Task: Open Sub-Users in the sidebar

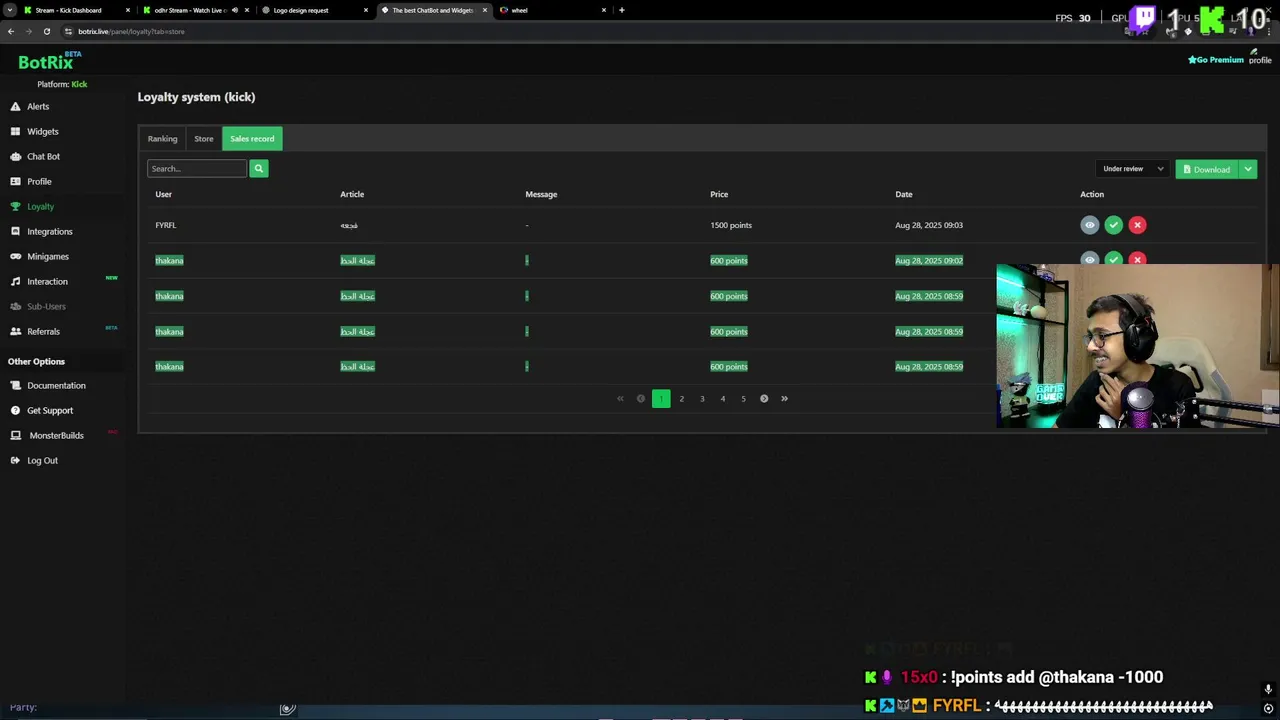Action: pos(46,306)
